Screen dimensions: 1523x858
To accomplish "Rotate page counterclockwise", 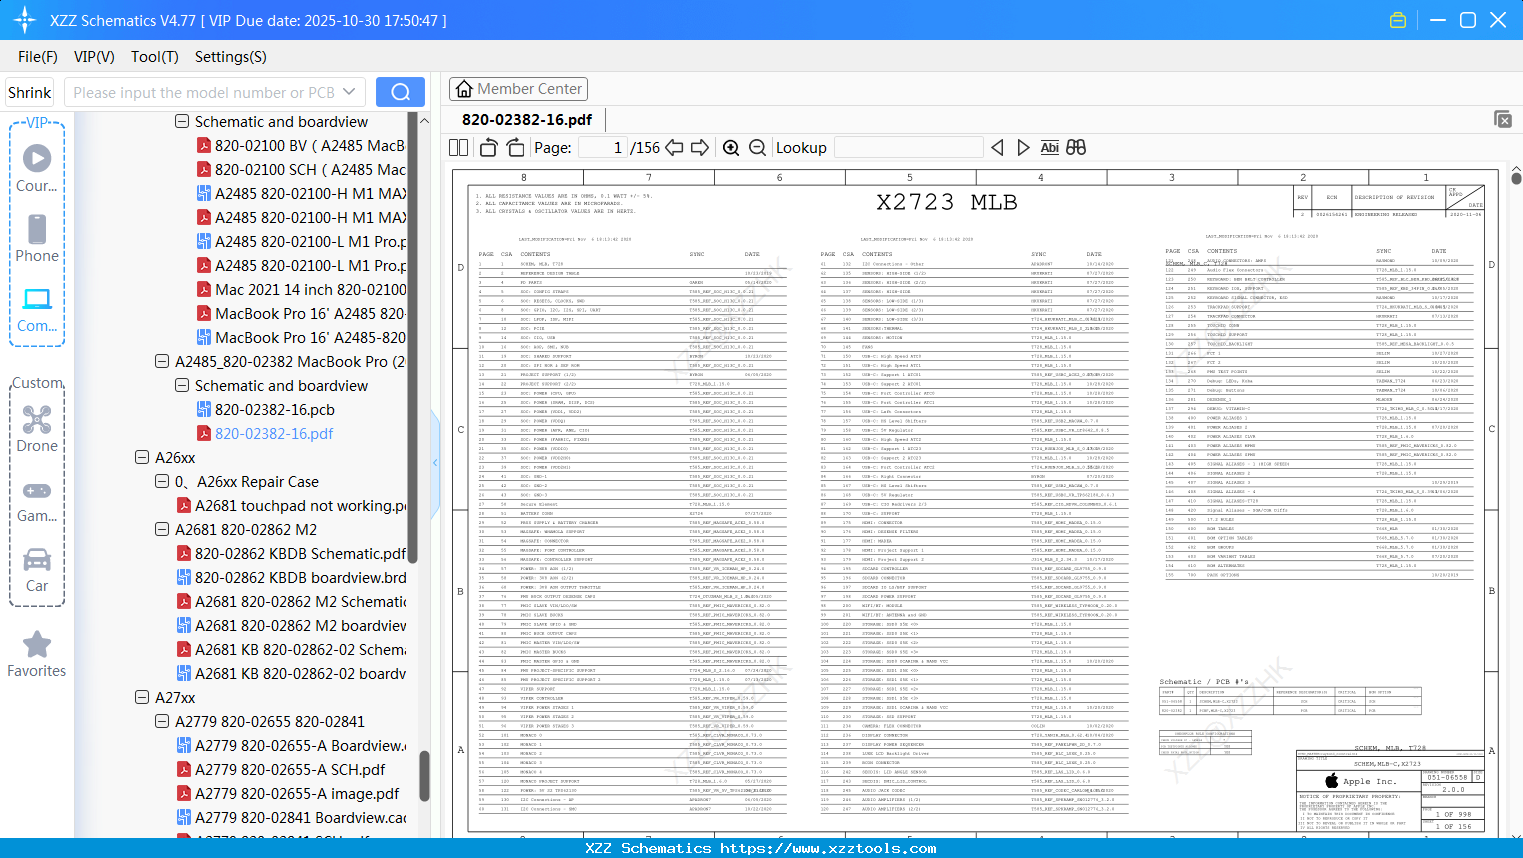I will [x=489, y=148].
